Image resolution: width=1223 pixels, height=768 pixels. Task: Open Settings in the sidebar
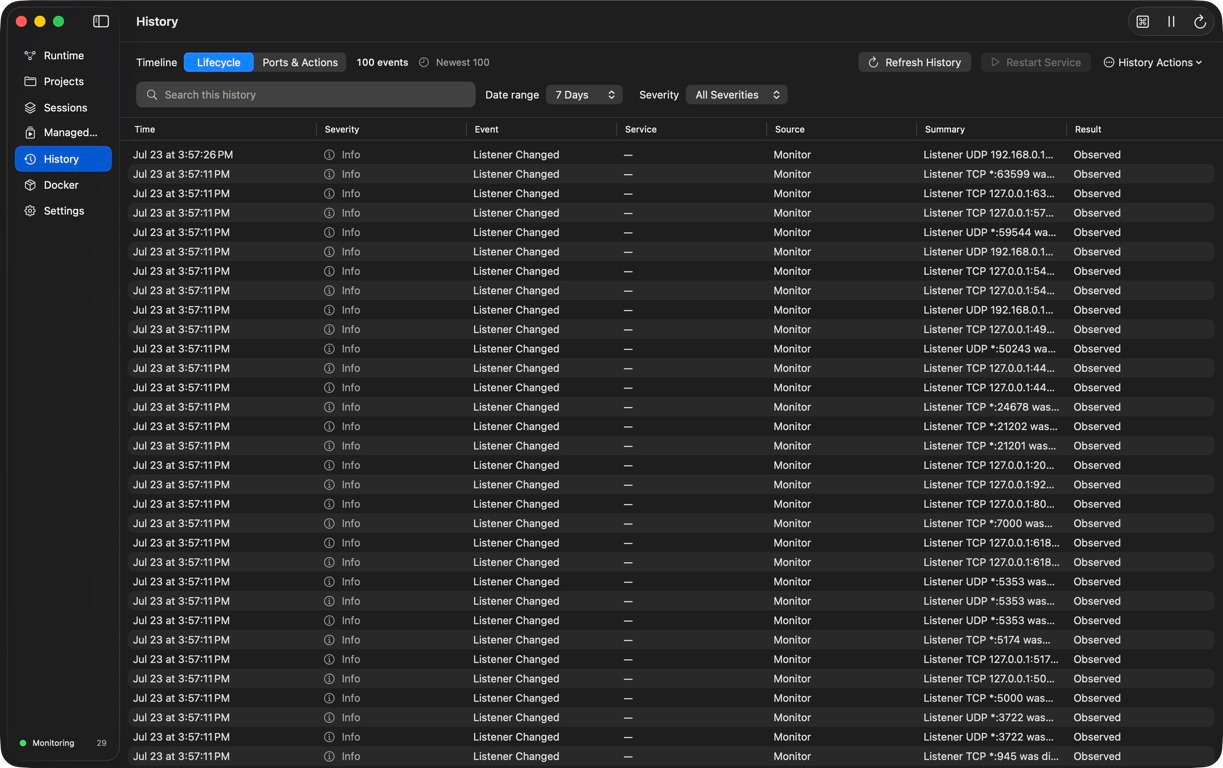[63, 211]
